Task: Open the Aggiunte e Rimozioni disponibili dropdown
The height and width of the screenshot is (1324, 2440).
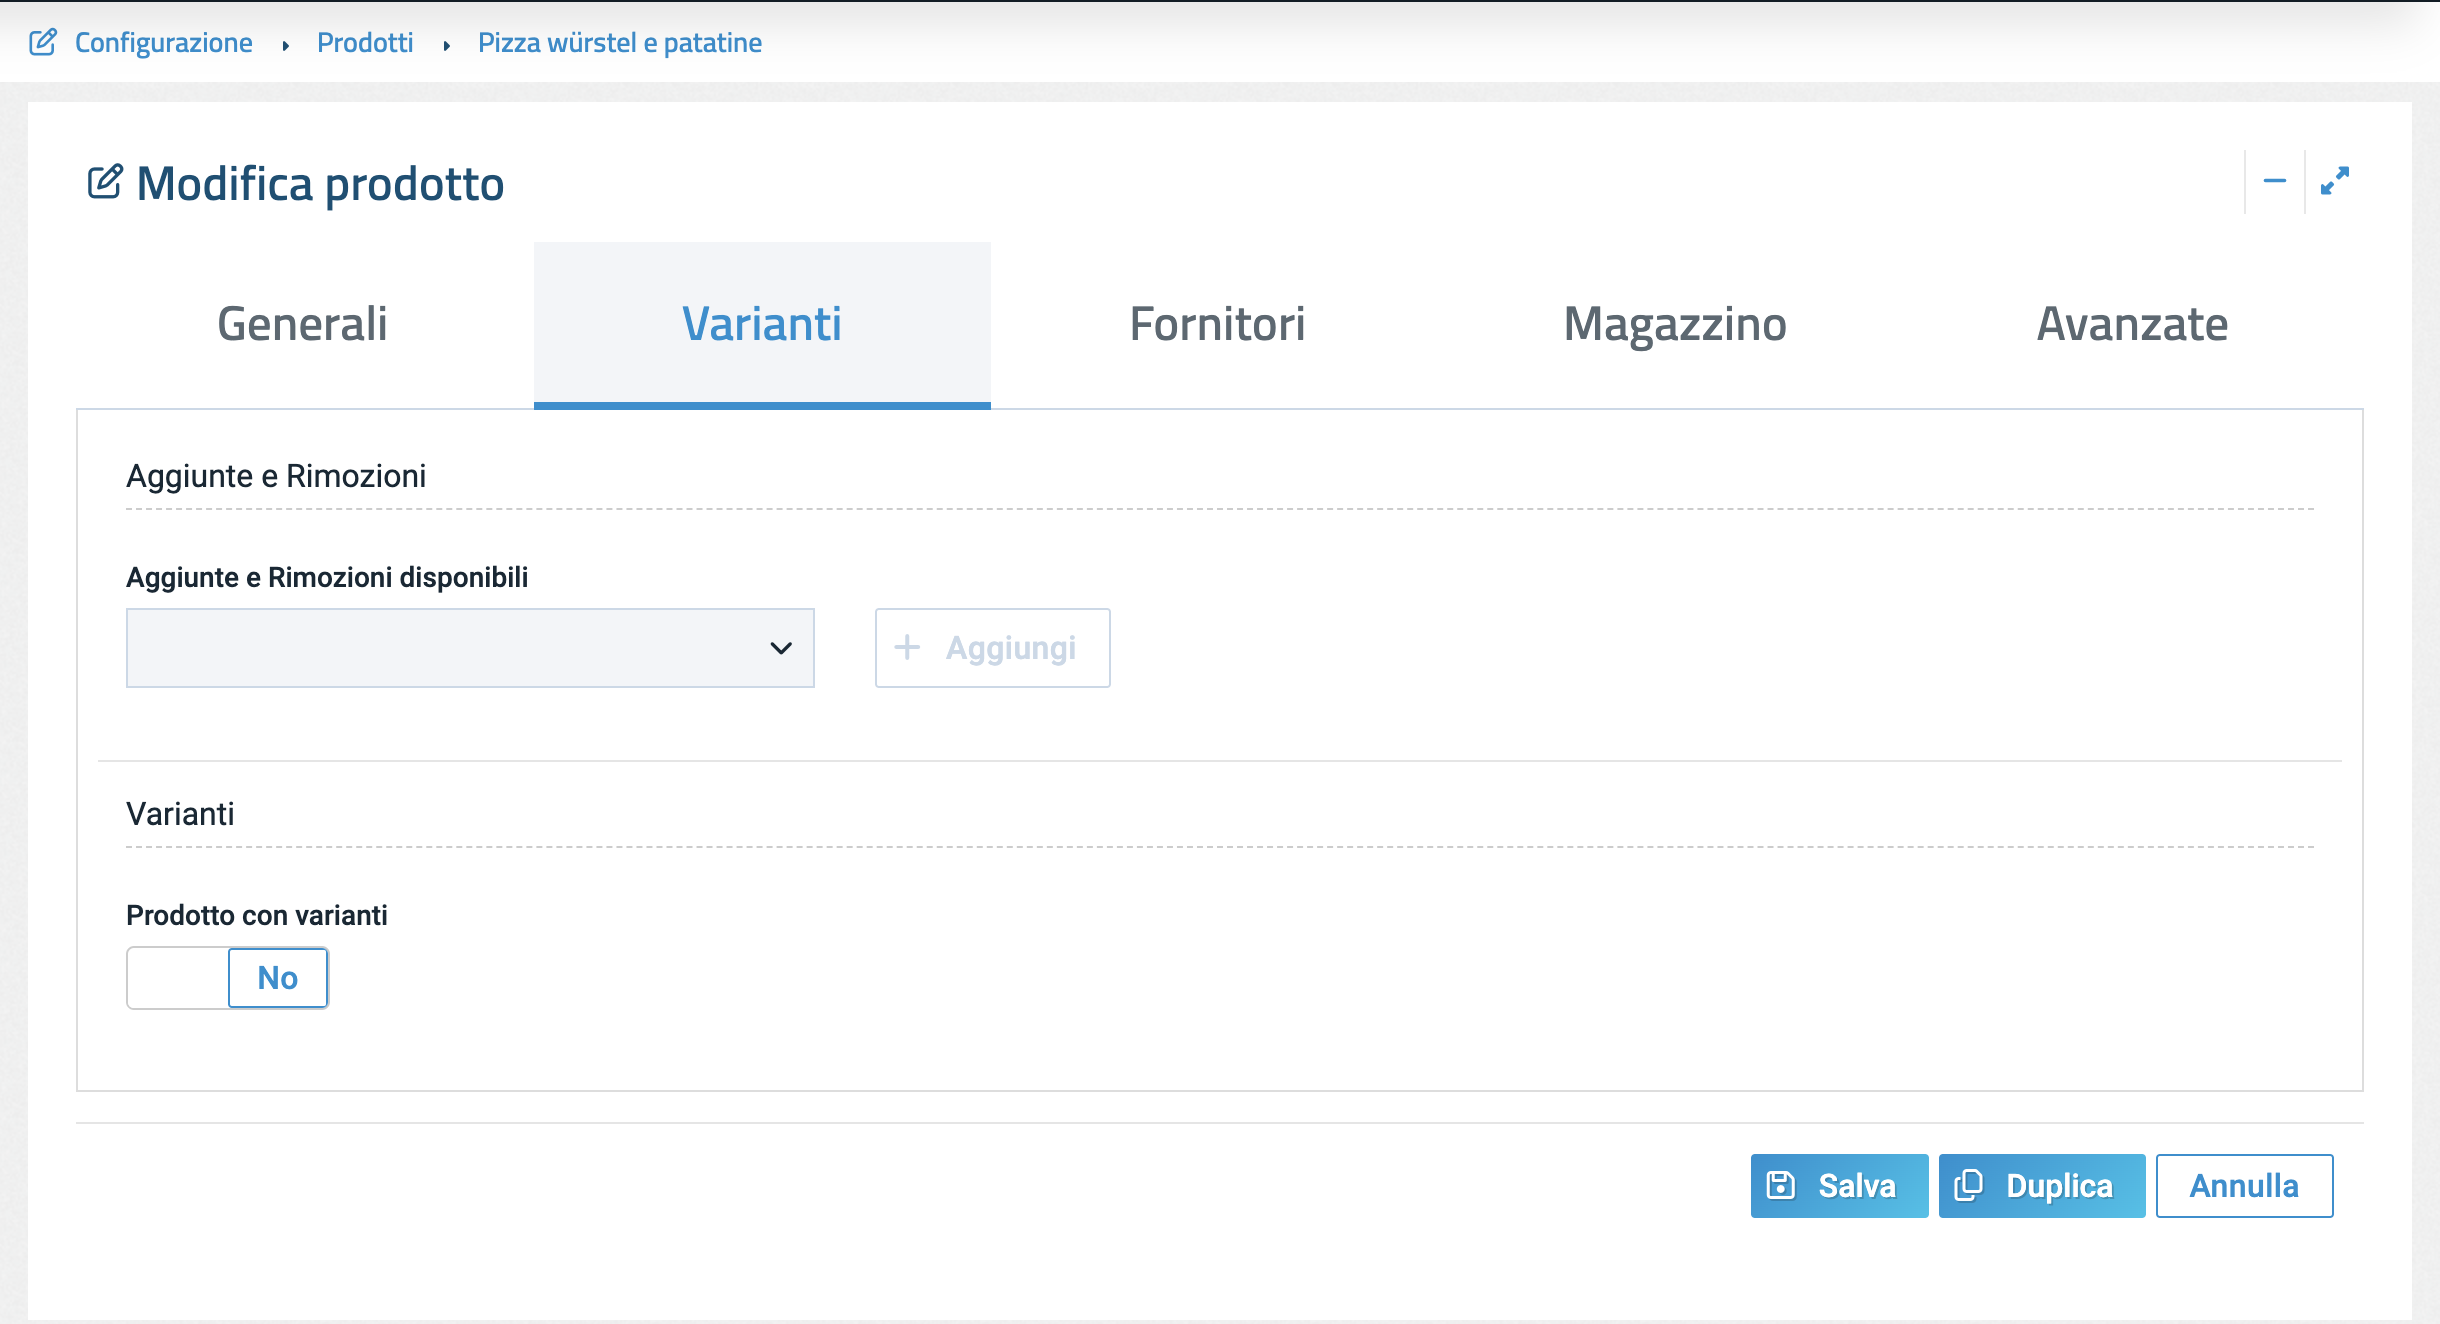Action: pos(470,647)
